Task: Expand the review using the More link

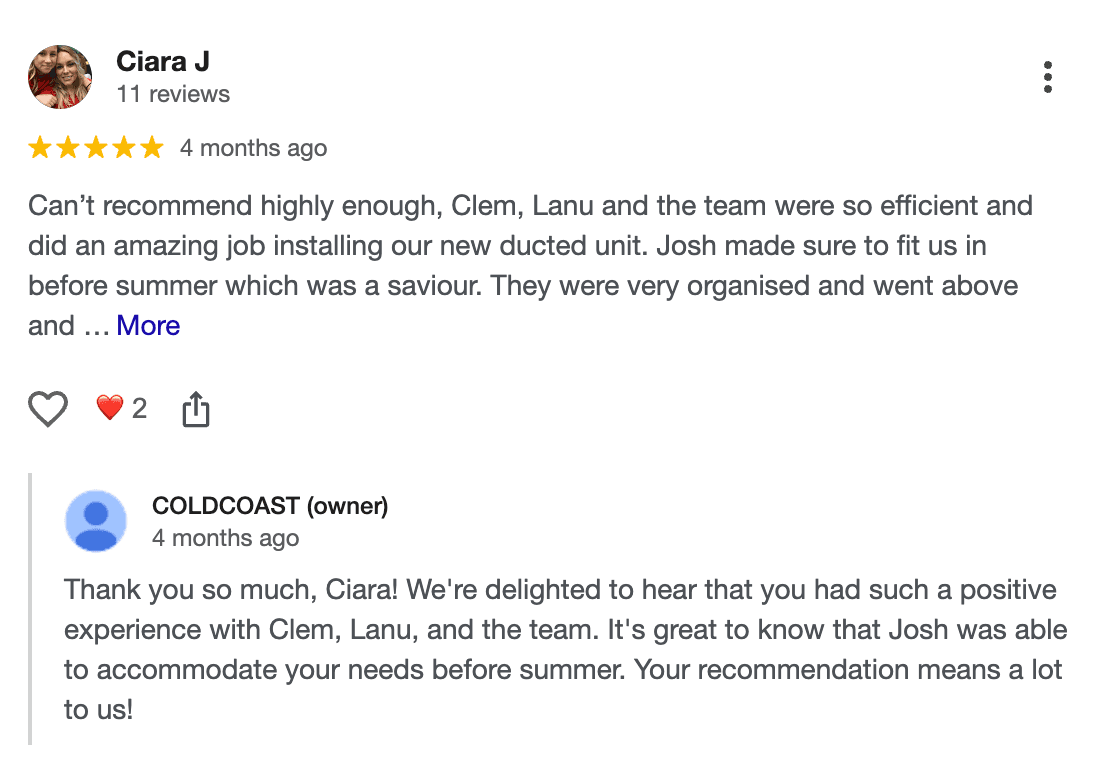Action: pyautogui.click(x=148, y=325)
